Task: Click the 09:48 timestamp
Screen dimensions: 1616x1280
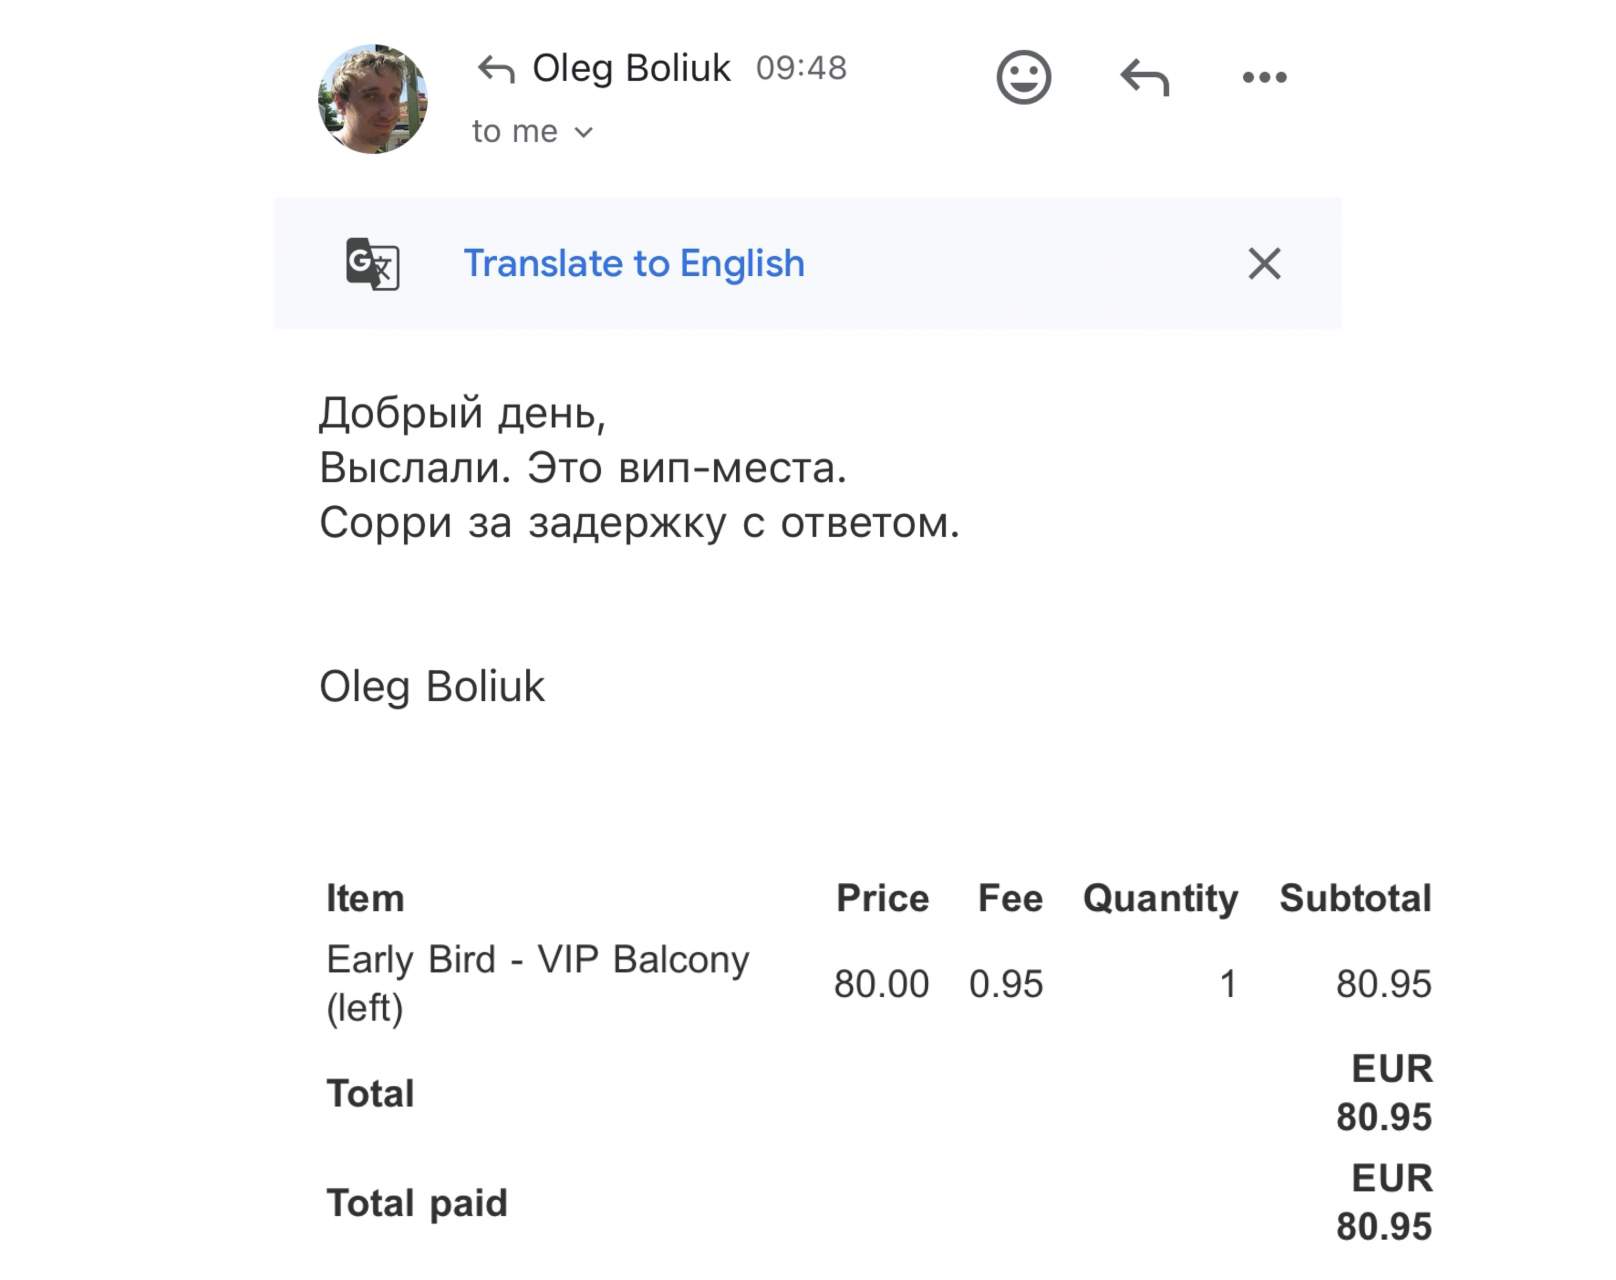Action: coord(801,68)
